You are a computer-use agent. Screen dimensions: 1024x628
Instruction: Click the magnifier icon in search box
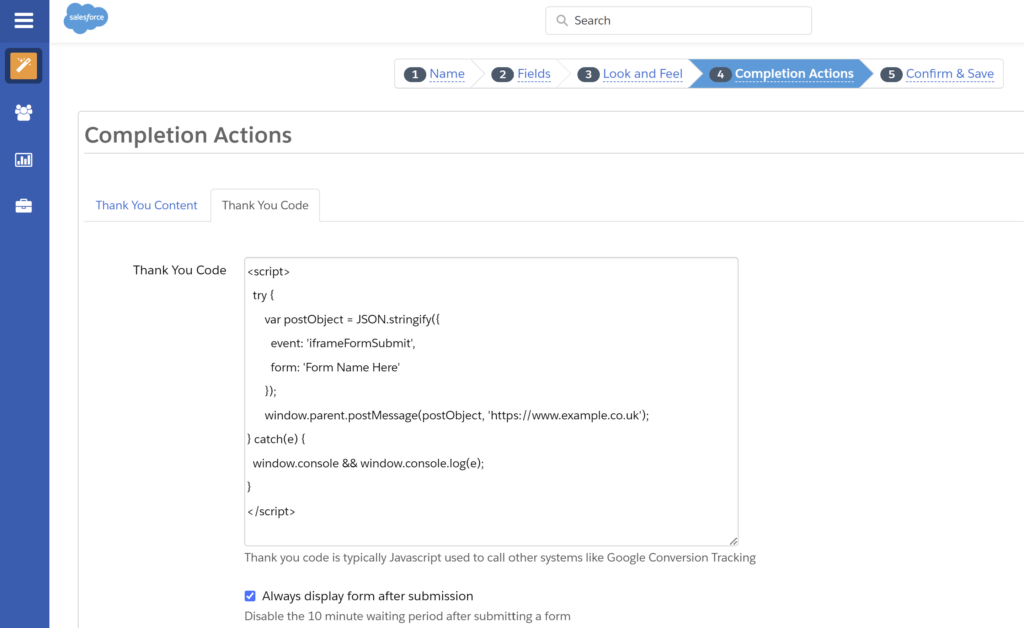click(562, 20)
